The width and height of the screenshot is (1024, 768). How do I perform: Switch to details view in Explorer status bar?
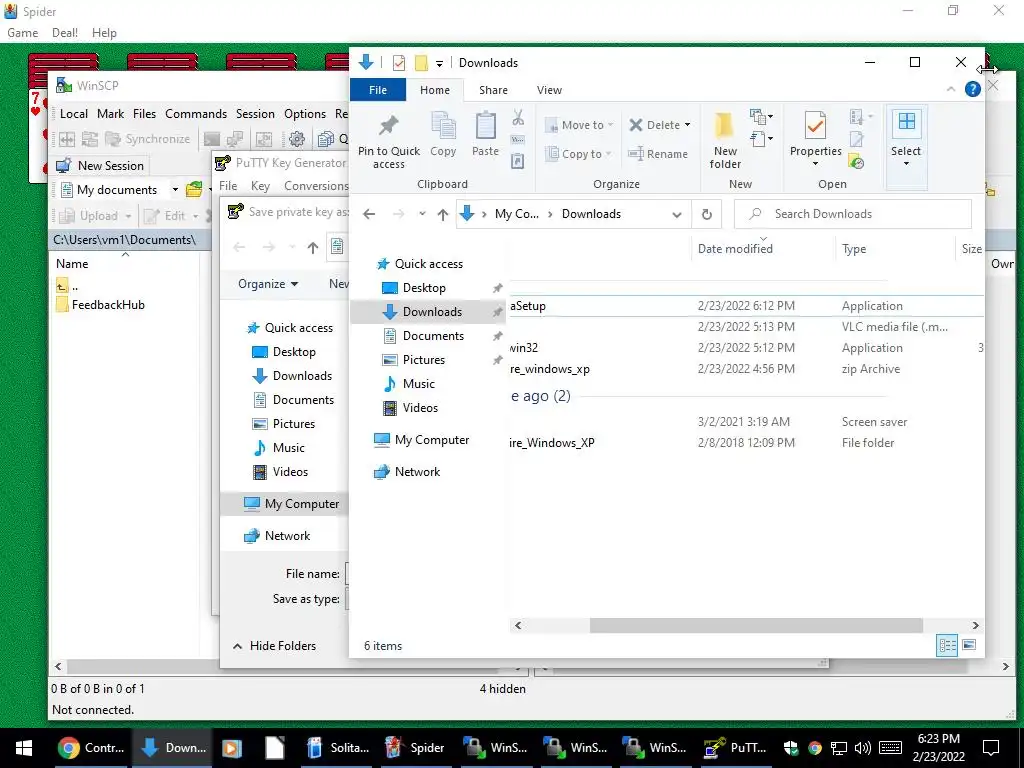(x=948, y=645)
